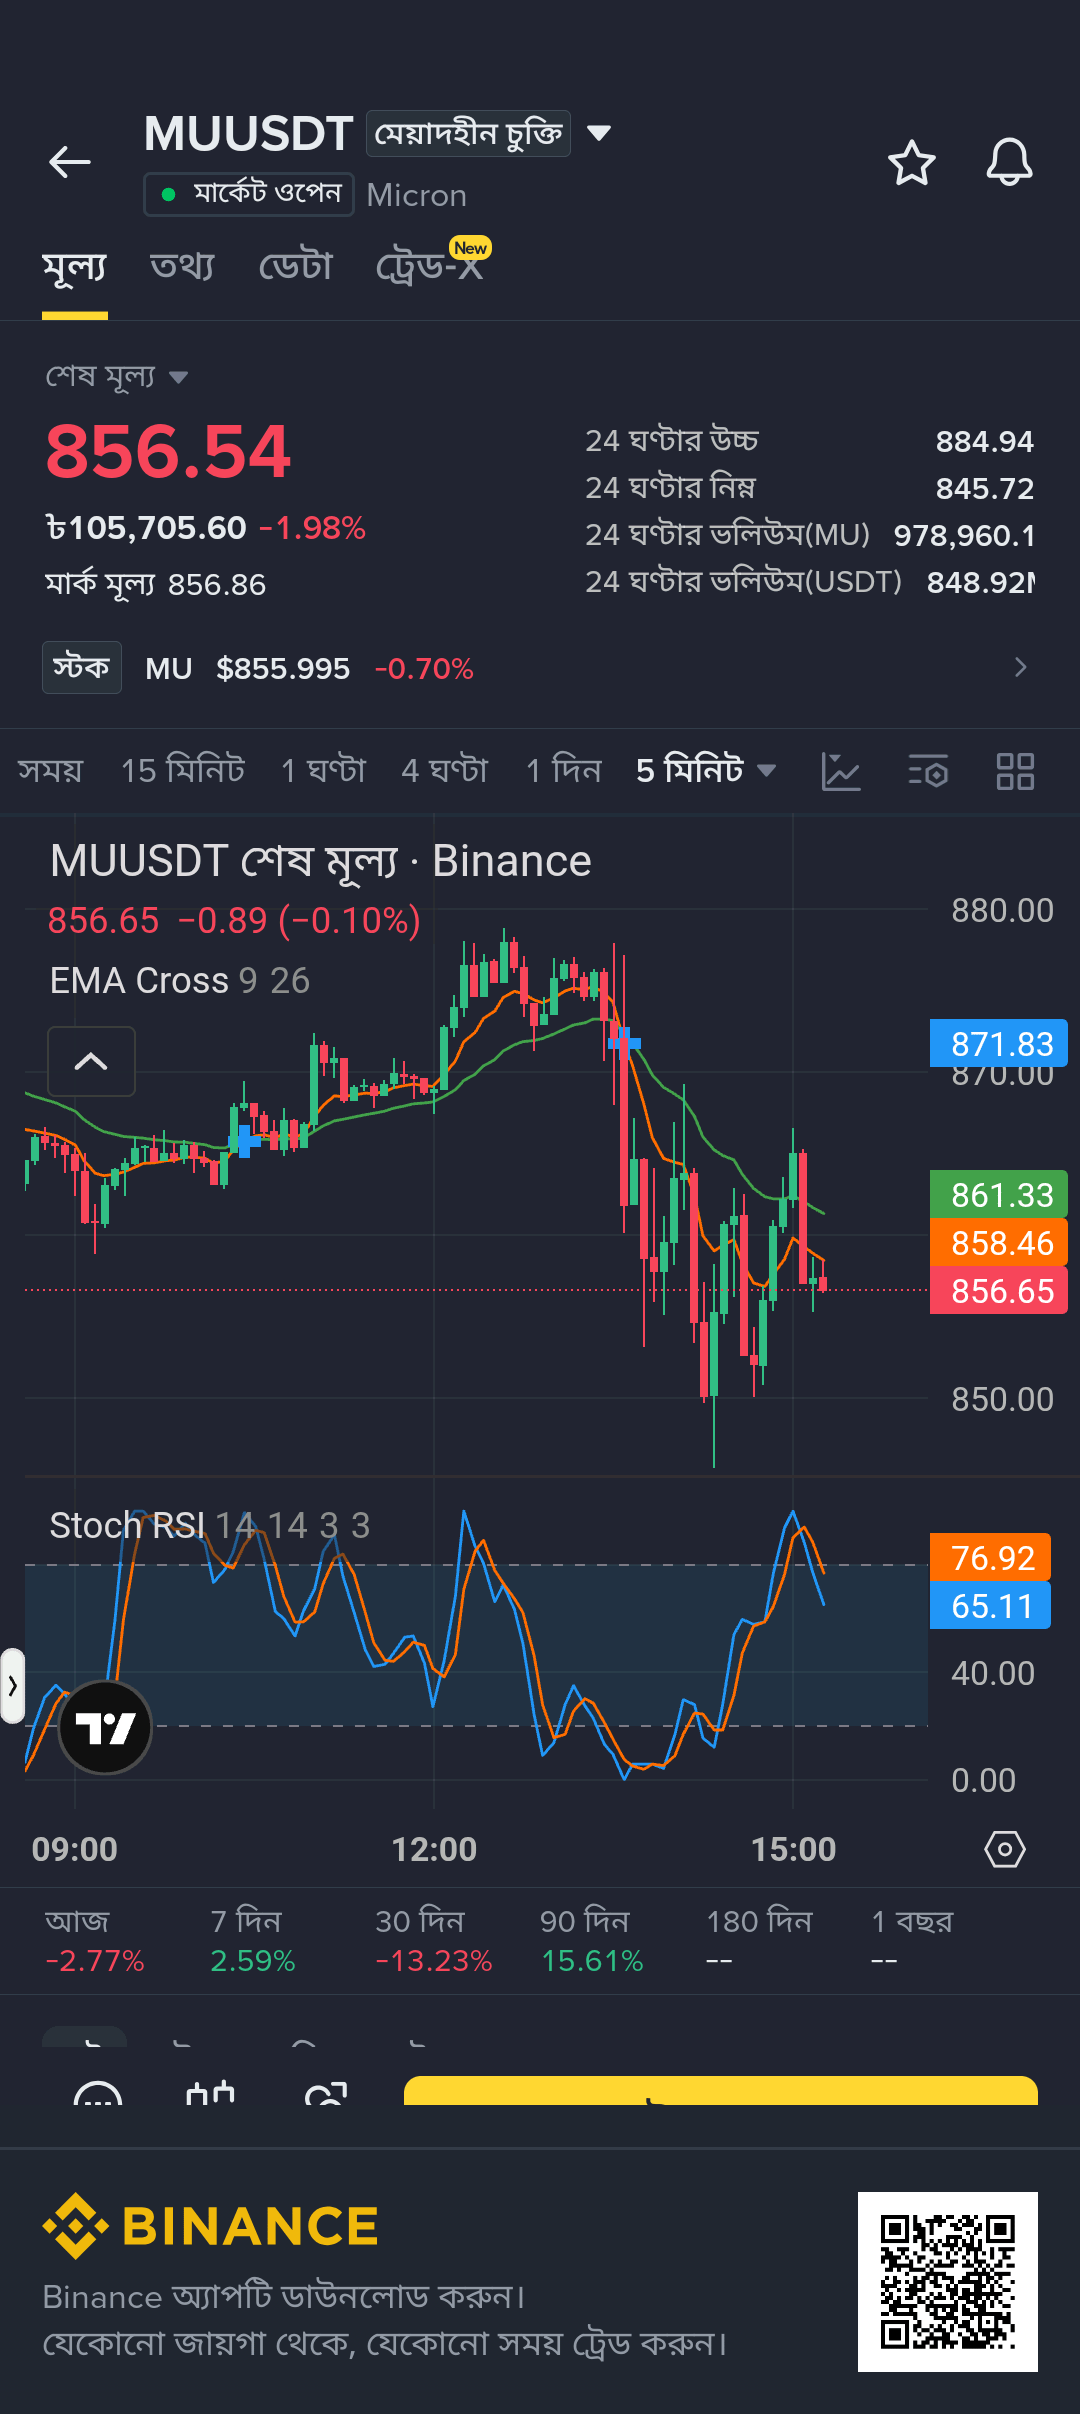Screen dimensions: 1080x2414
Task: Tap the EMA Cross 9 26 indicator label
Action: click(x=180, y=981)
